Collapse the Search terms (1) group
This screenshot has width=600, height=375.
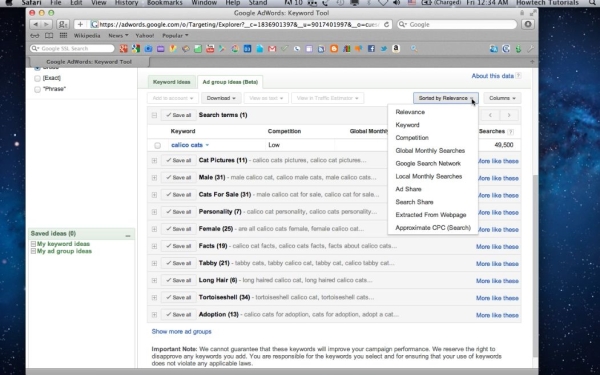click(154, 115)
